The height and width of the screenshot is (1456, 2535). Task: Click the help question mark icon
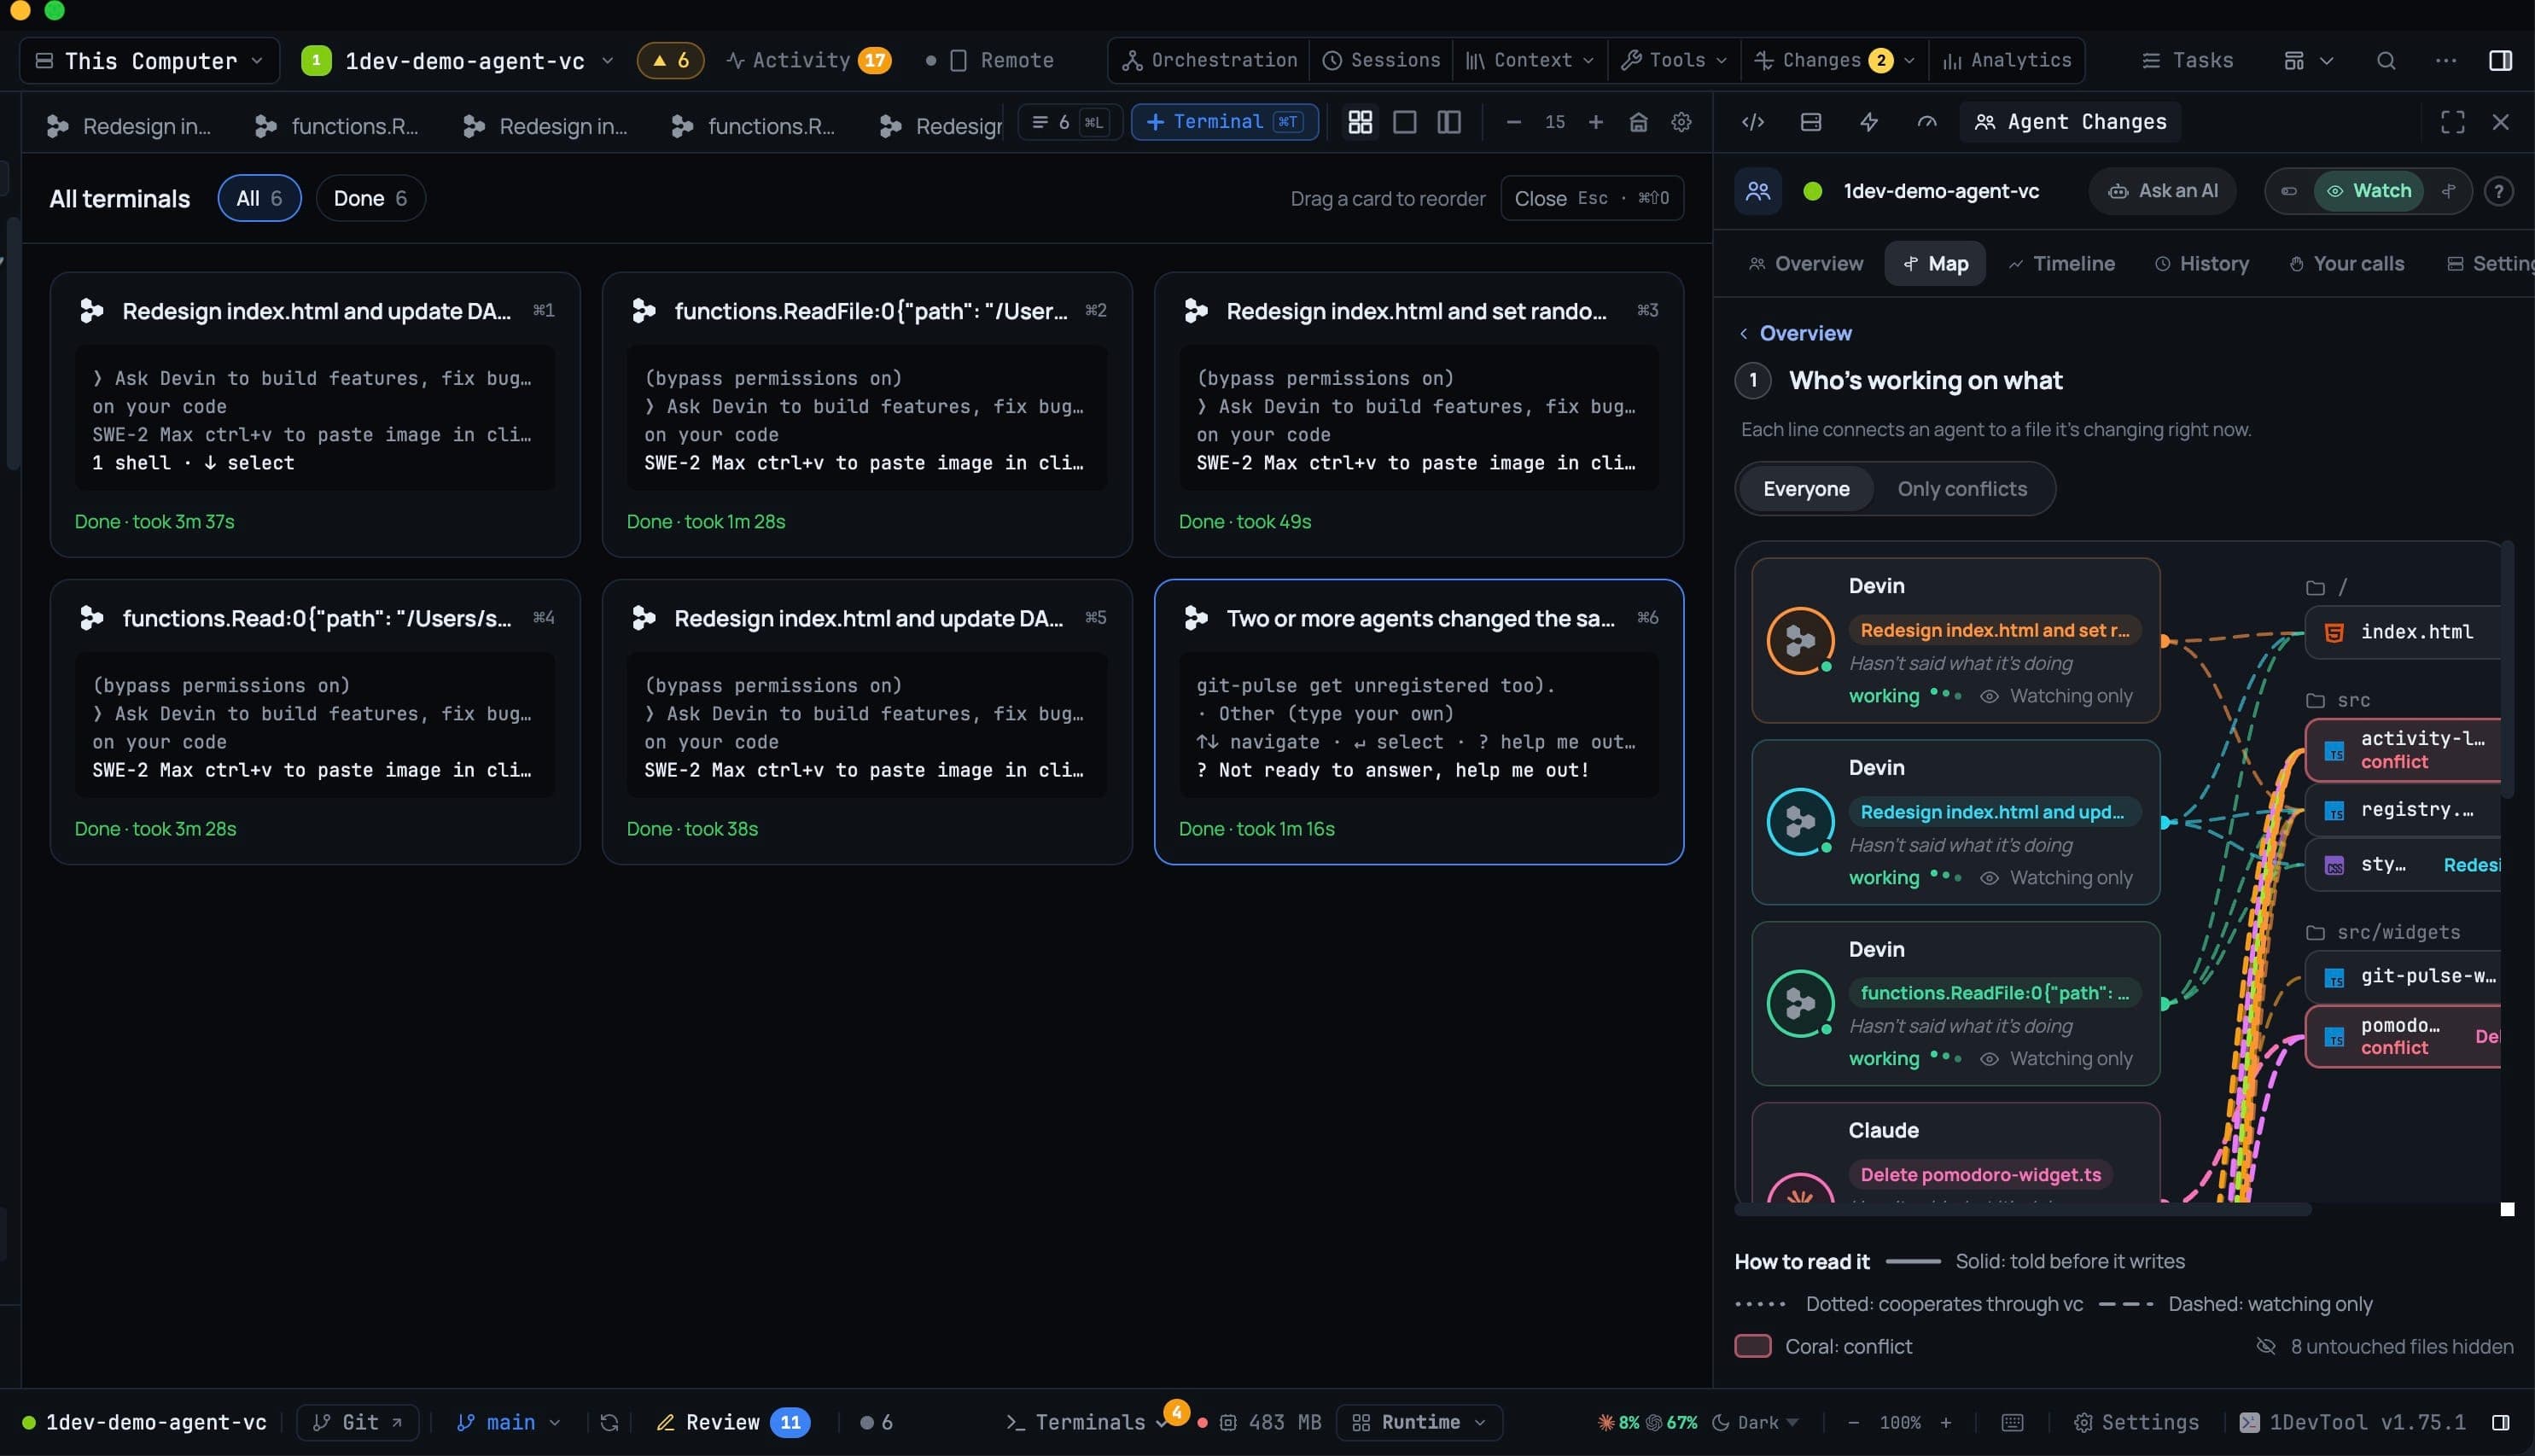point(2498,191)
